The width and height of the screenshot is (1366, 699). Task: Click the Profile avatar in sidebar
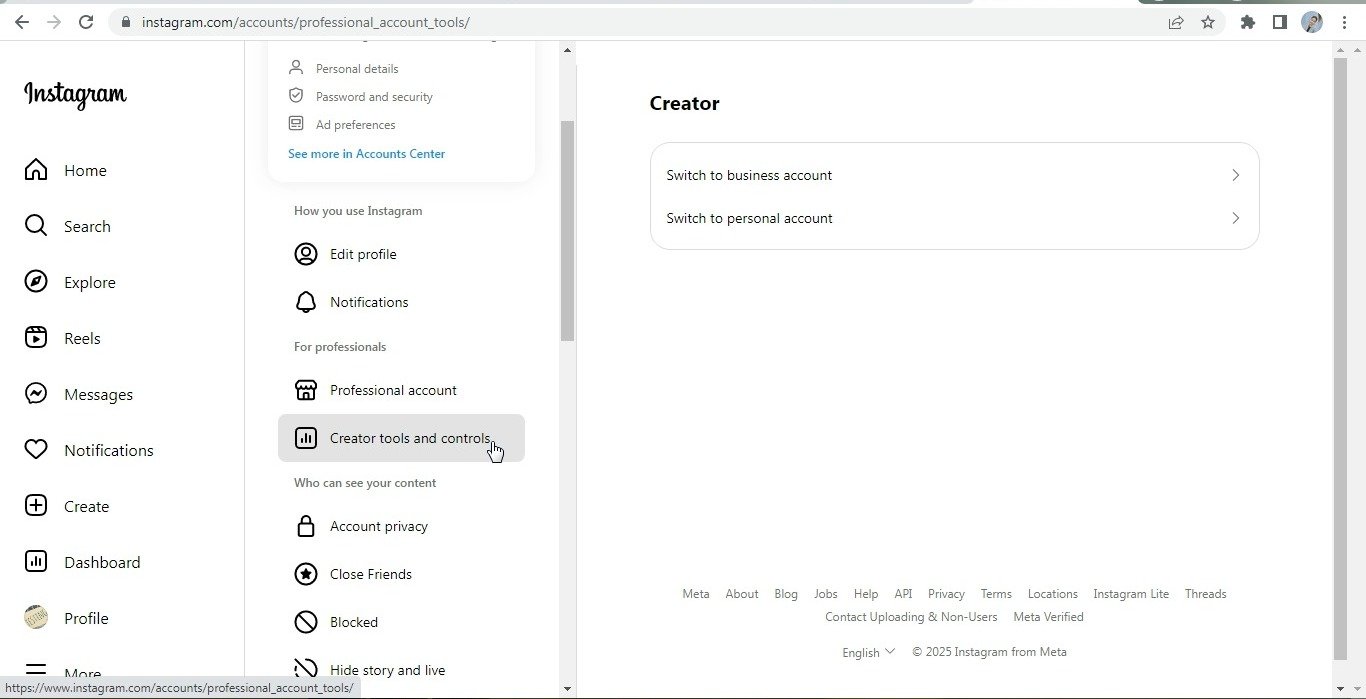point(36,618)
